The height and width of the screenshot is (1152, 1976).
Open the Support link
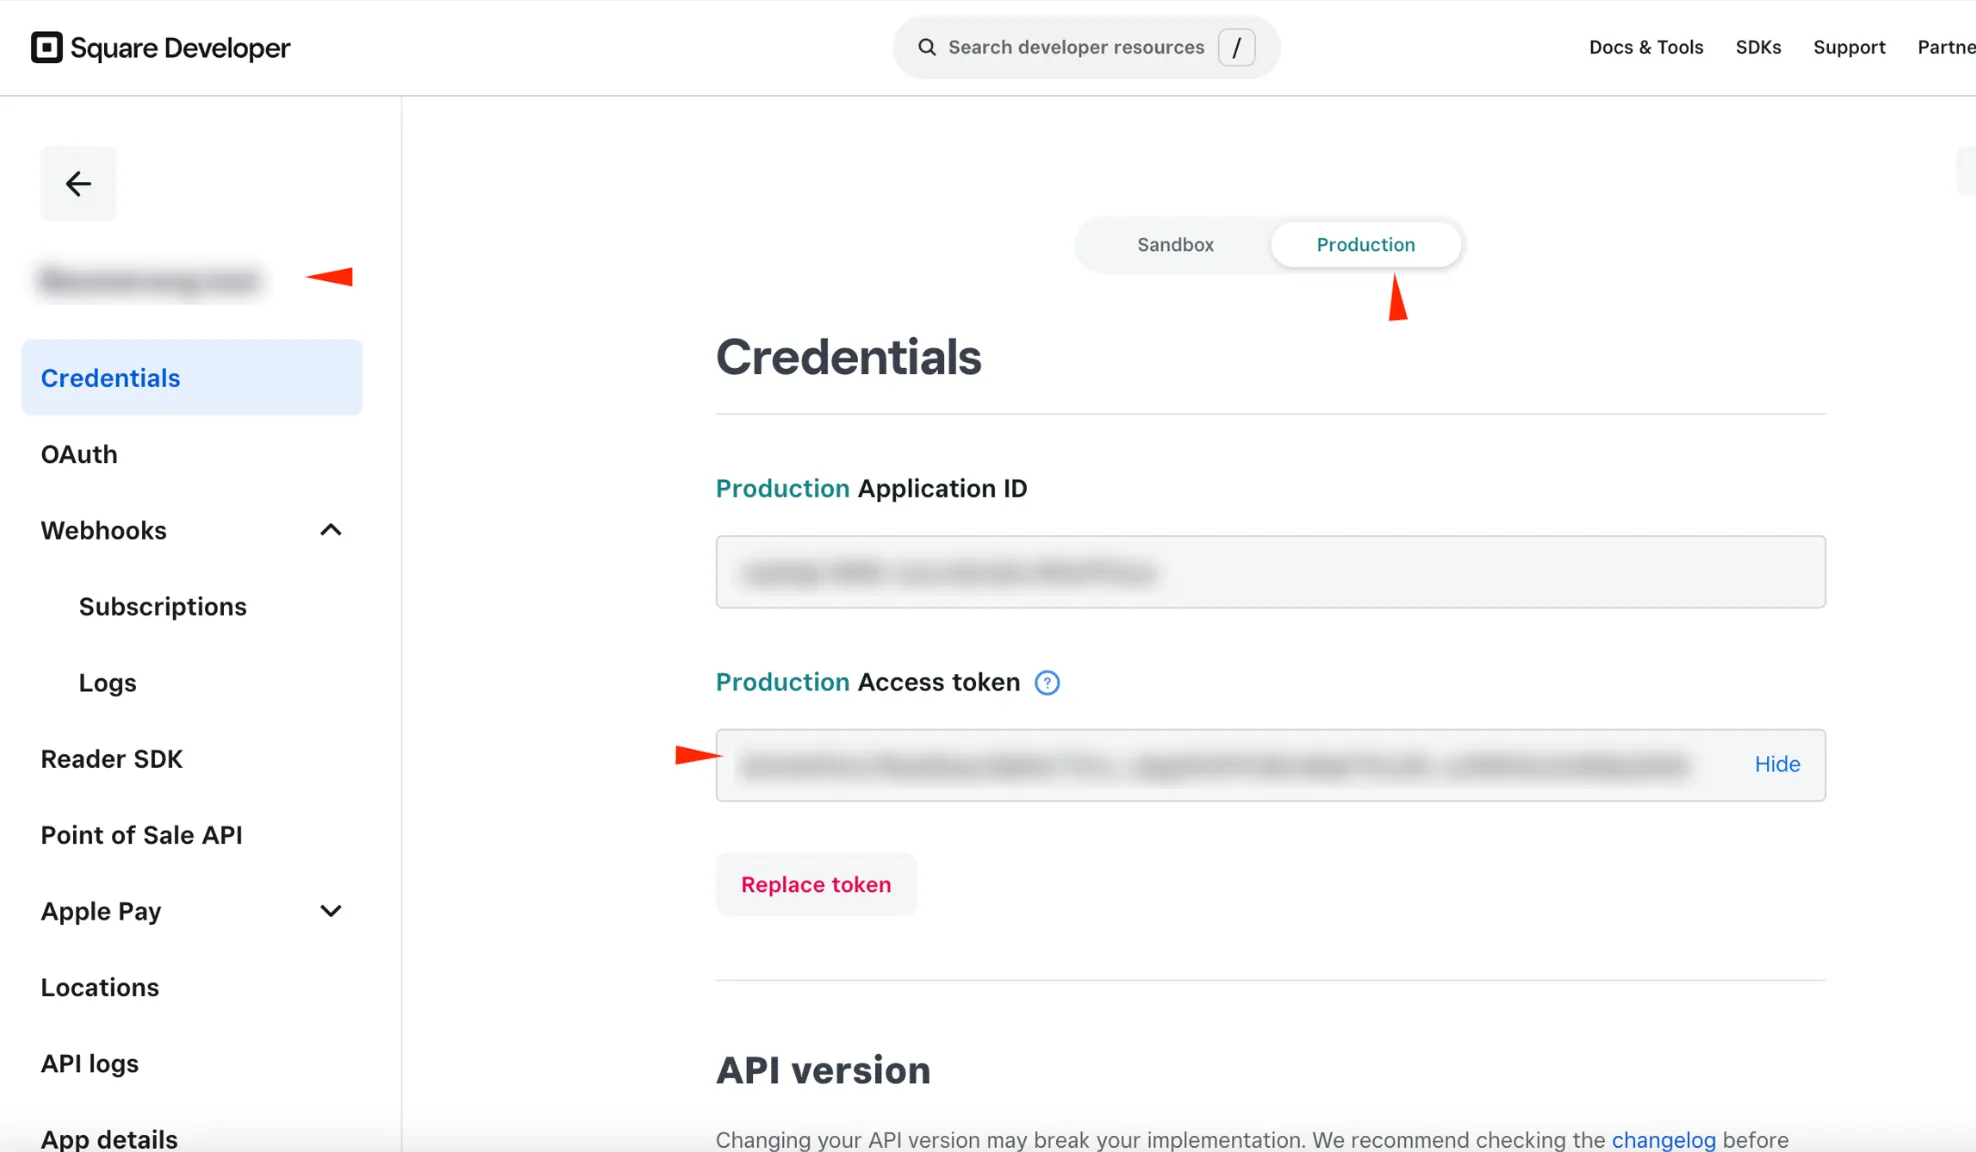click(1849, 47)
